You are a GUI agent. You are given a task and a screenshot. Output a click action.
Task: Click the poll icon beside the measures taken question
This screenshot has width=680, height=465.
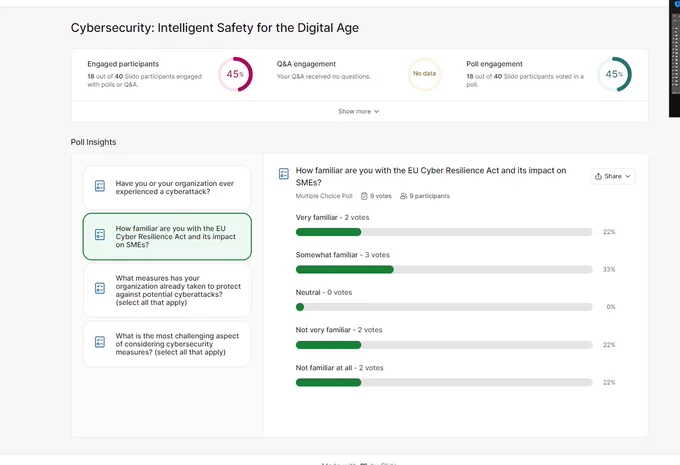[x=100, y=288]
